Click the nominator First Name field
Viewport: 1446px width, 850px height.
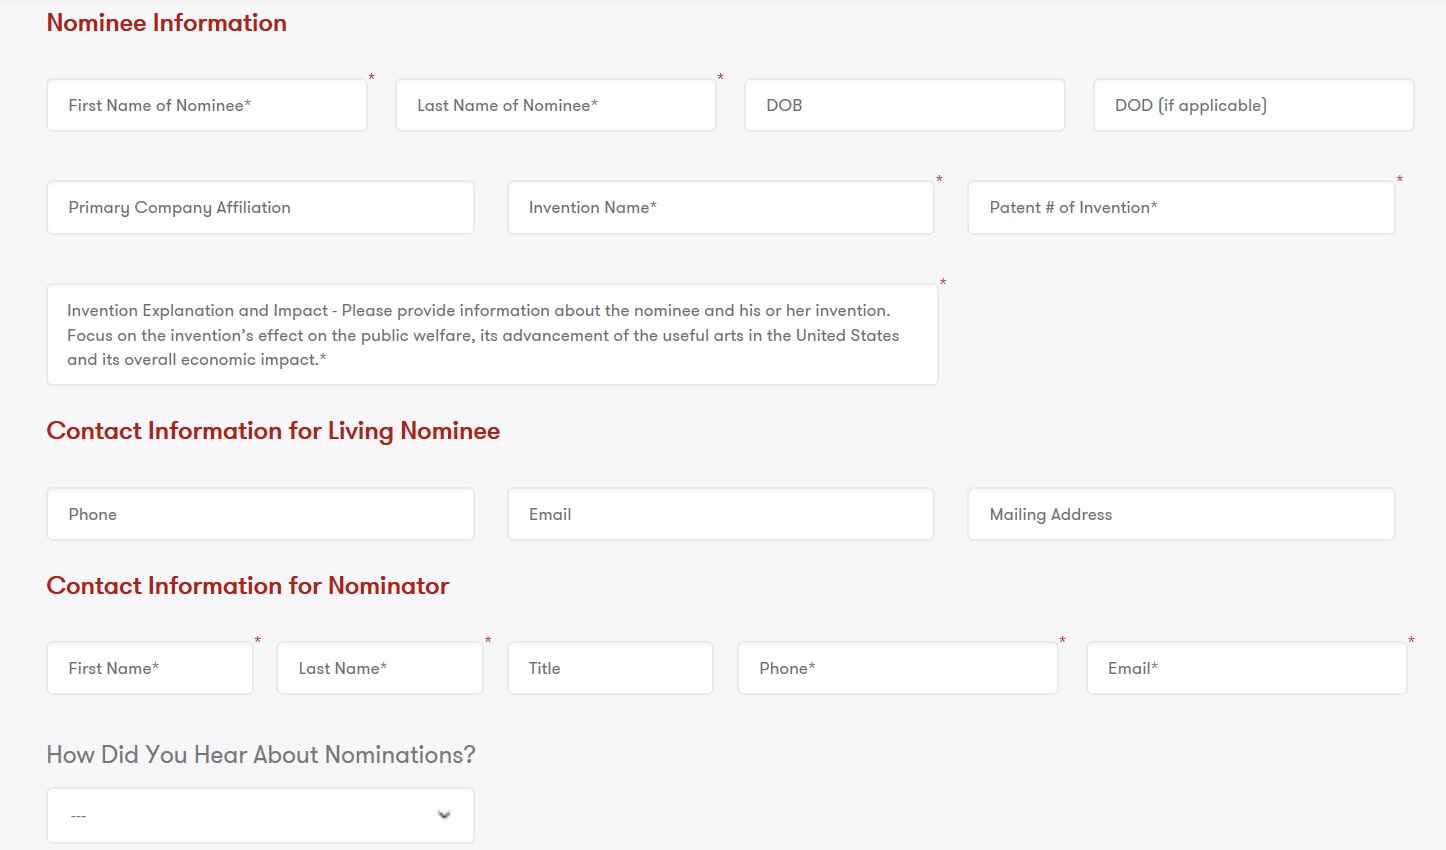coord(150,668)
